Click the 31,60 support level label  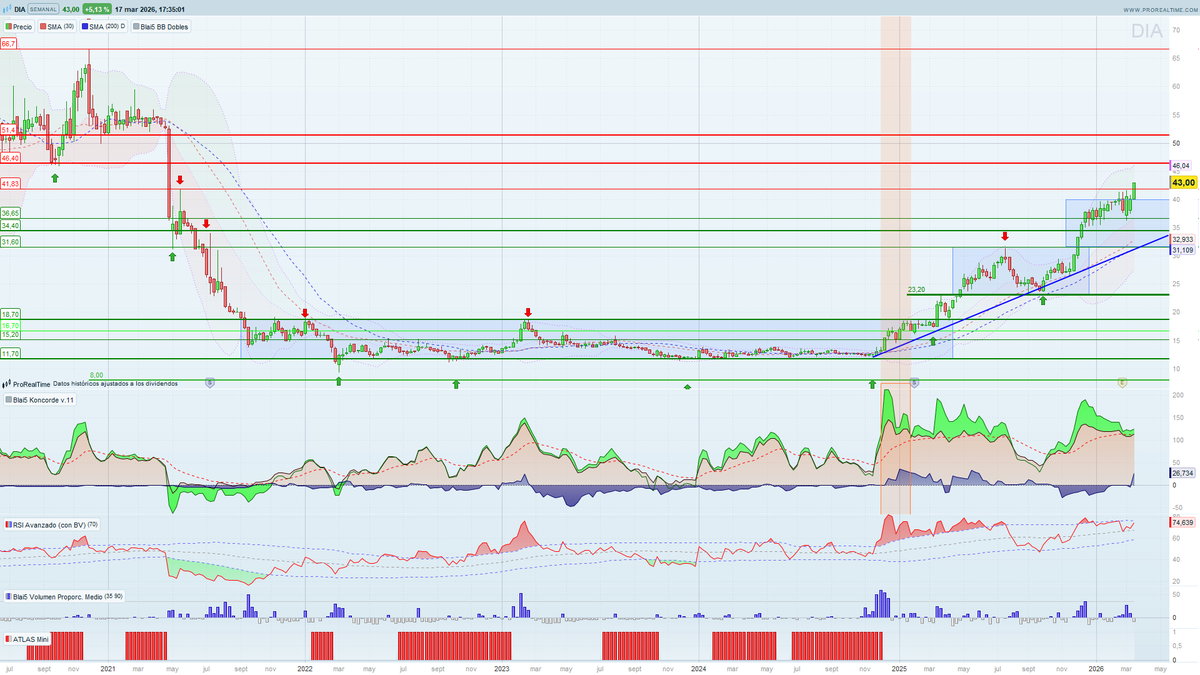pos(11,242)
